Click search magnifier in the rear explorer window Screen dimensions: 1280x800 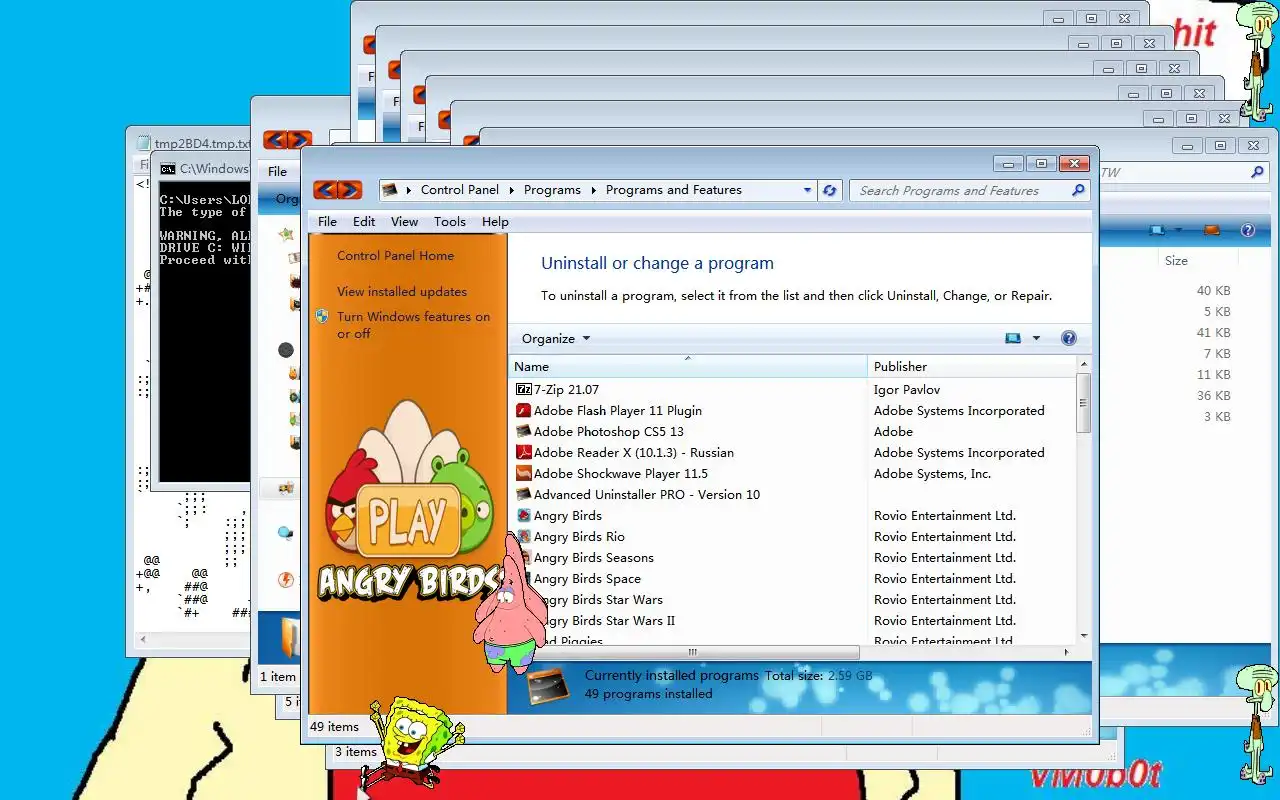1257,172
